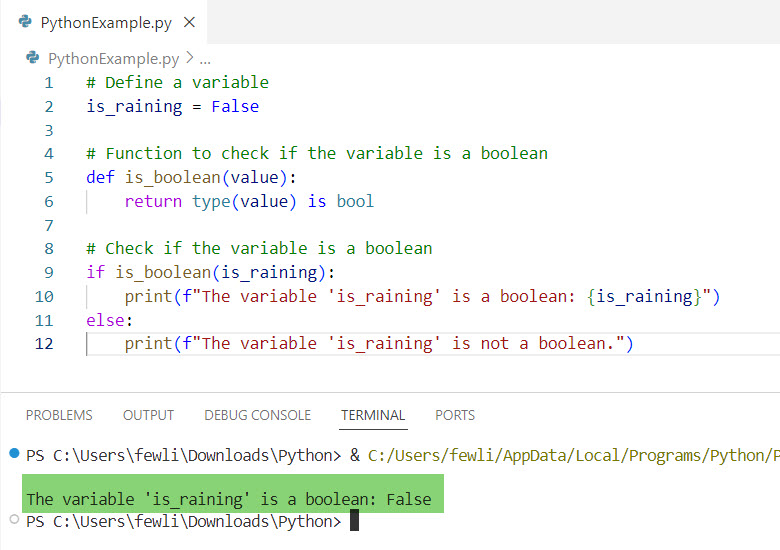The height and width of the screenshot is (550, 780).
Task: Click the terminal output 'The variable 'is_raining' is a boolean: False'
Action: (x=229, y=499)
